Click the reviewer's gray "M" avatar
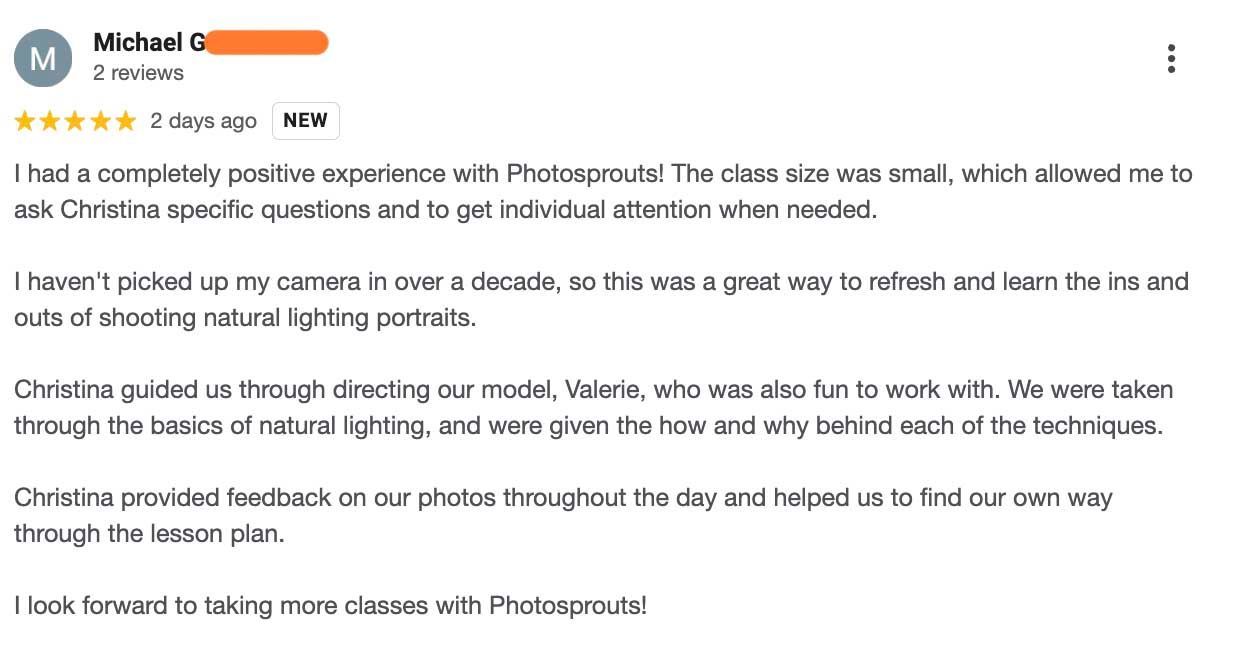Screen dimensions: 1250x648 tap(43, 58)
